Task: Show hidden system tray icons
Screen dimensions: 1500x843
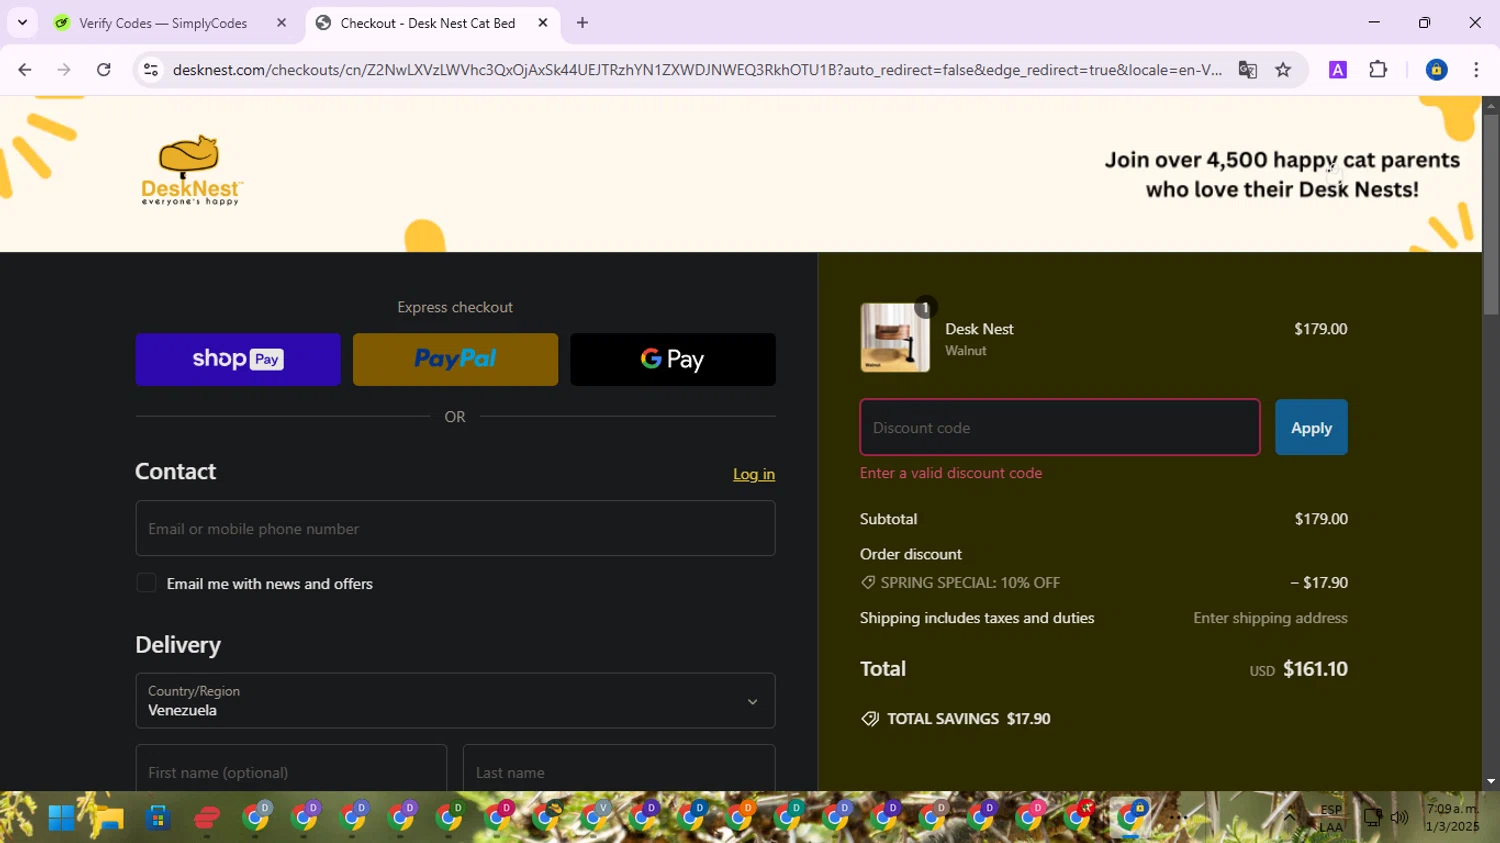Action: tap(1290, 818)
